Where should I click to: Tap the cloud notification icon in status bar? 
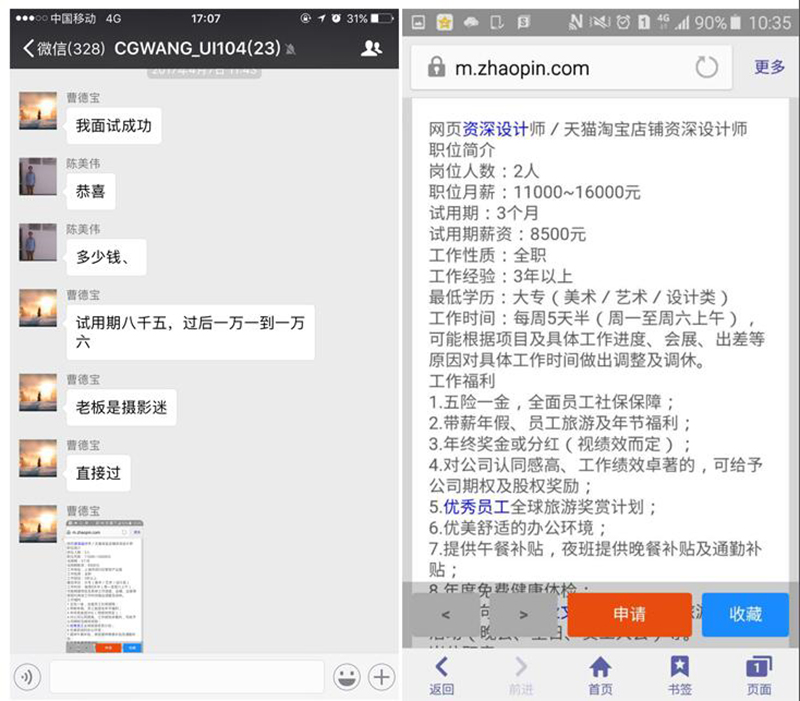tap(470, 22)
